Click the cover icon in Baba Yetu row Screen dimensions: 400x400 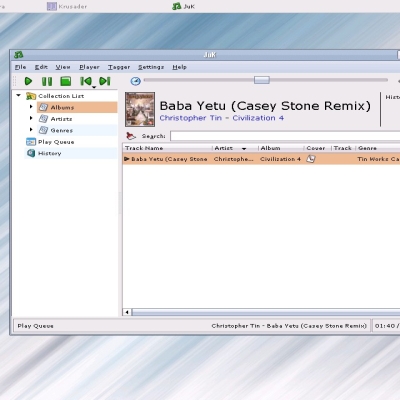pos(311,159)
